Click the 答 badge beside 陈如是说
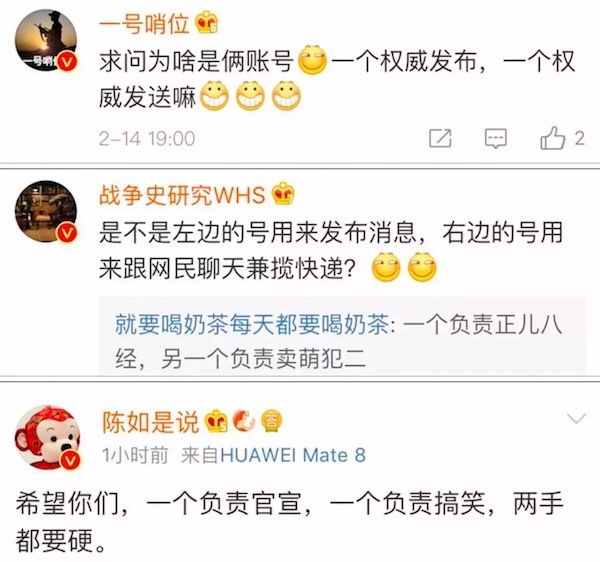The height and width of the screenshot is (562, 600). 271,421
